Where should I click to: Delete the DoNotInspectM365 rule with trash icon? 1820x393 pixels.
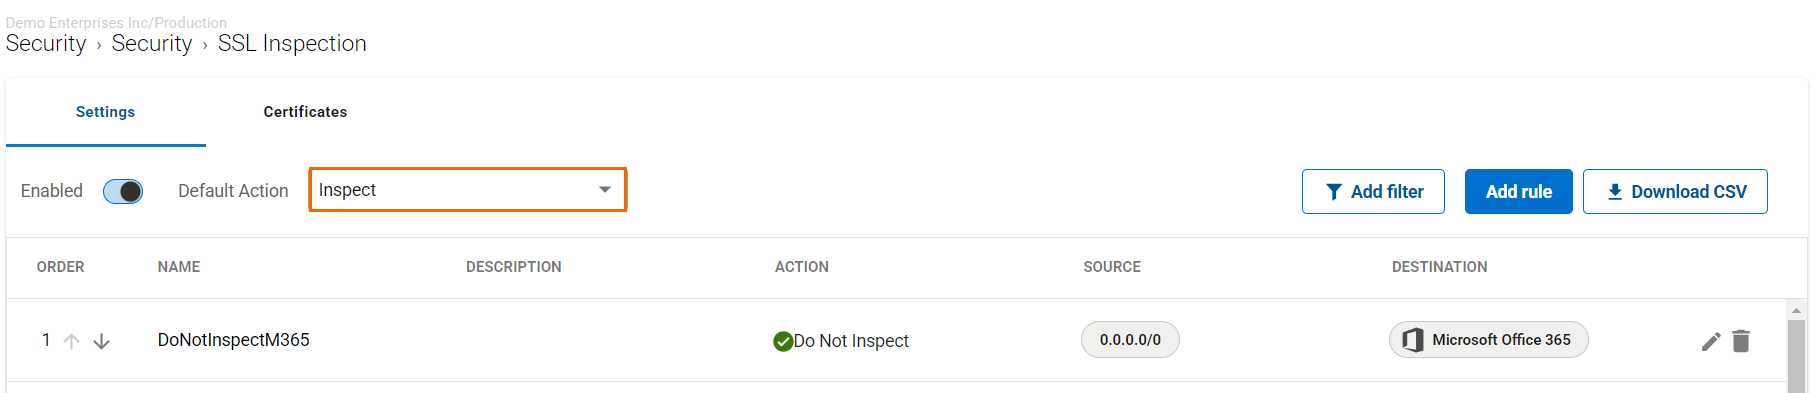(x=1741, y=341)
